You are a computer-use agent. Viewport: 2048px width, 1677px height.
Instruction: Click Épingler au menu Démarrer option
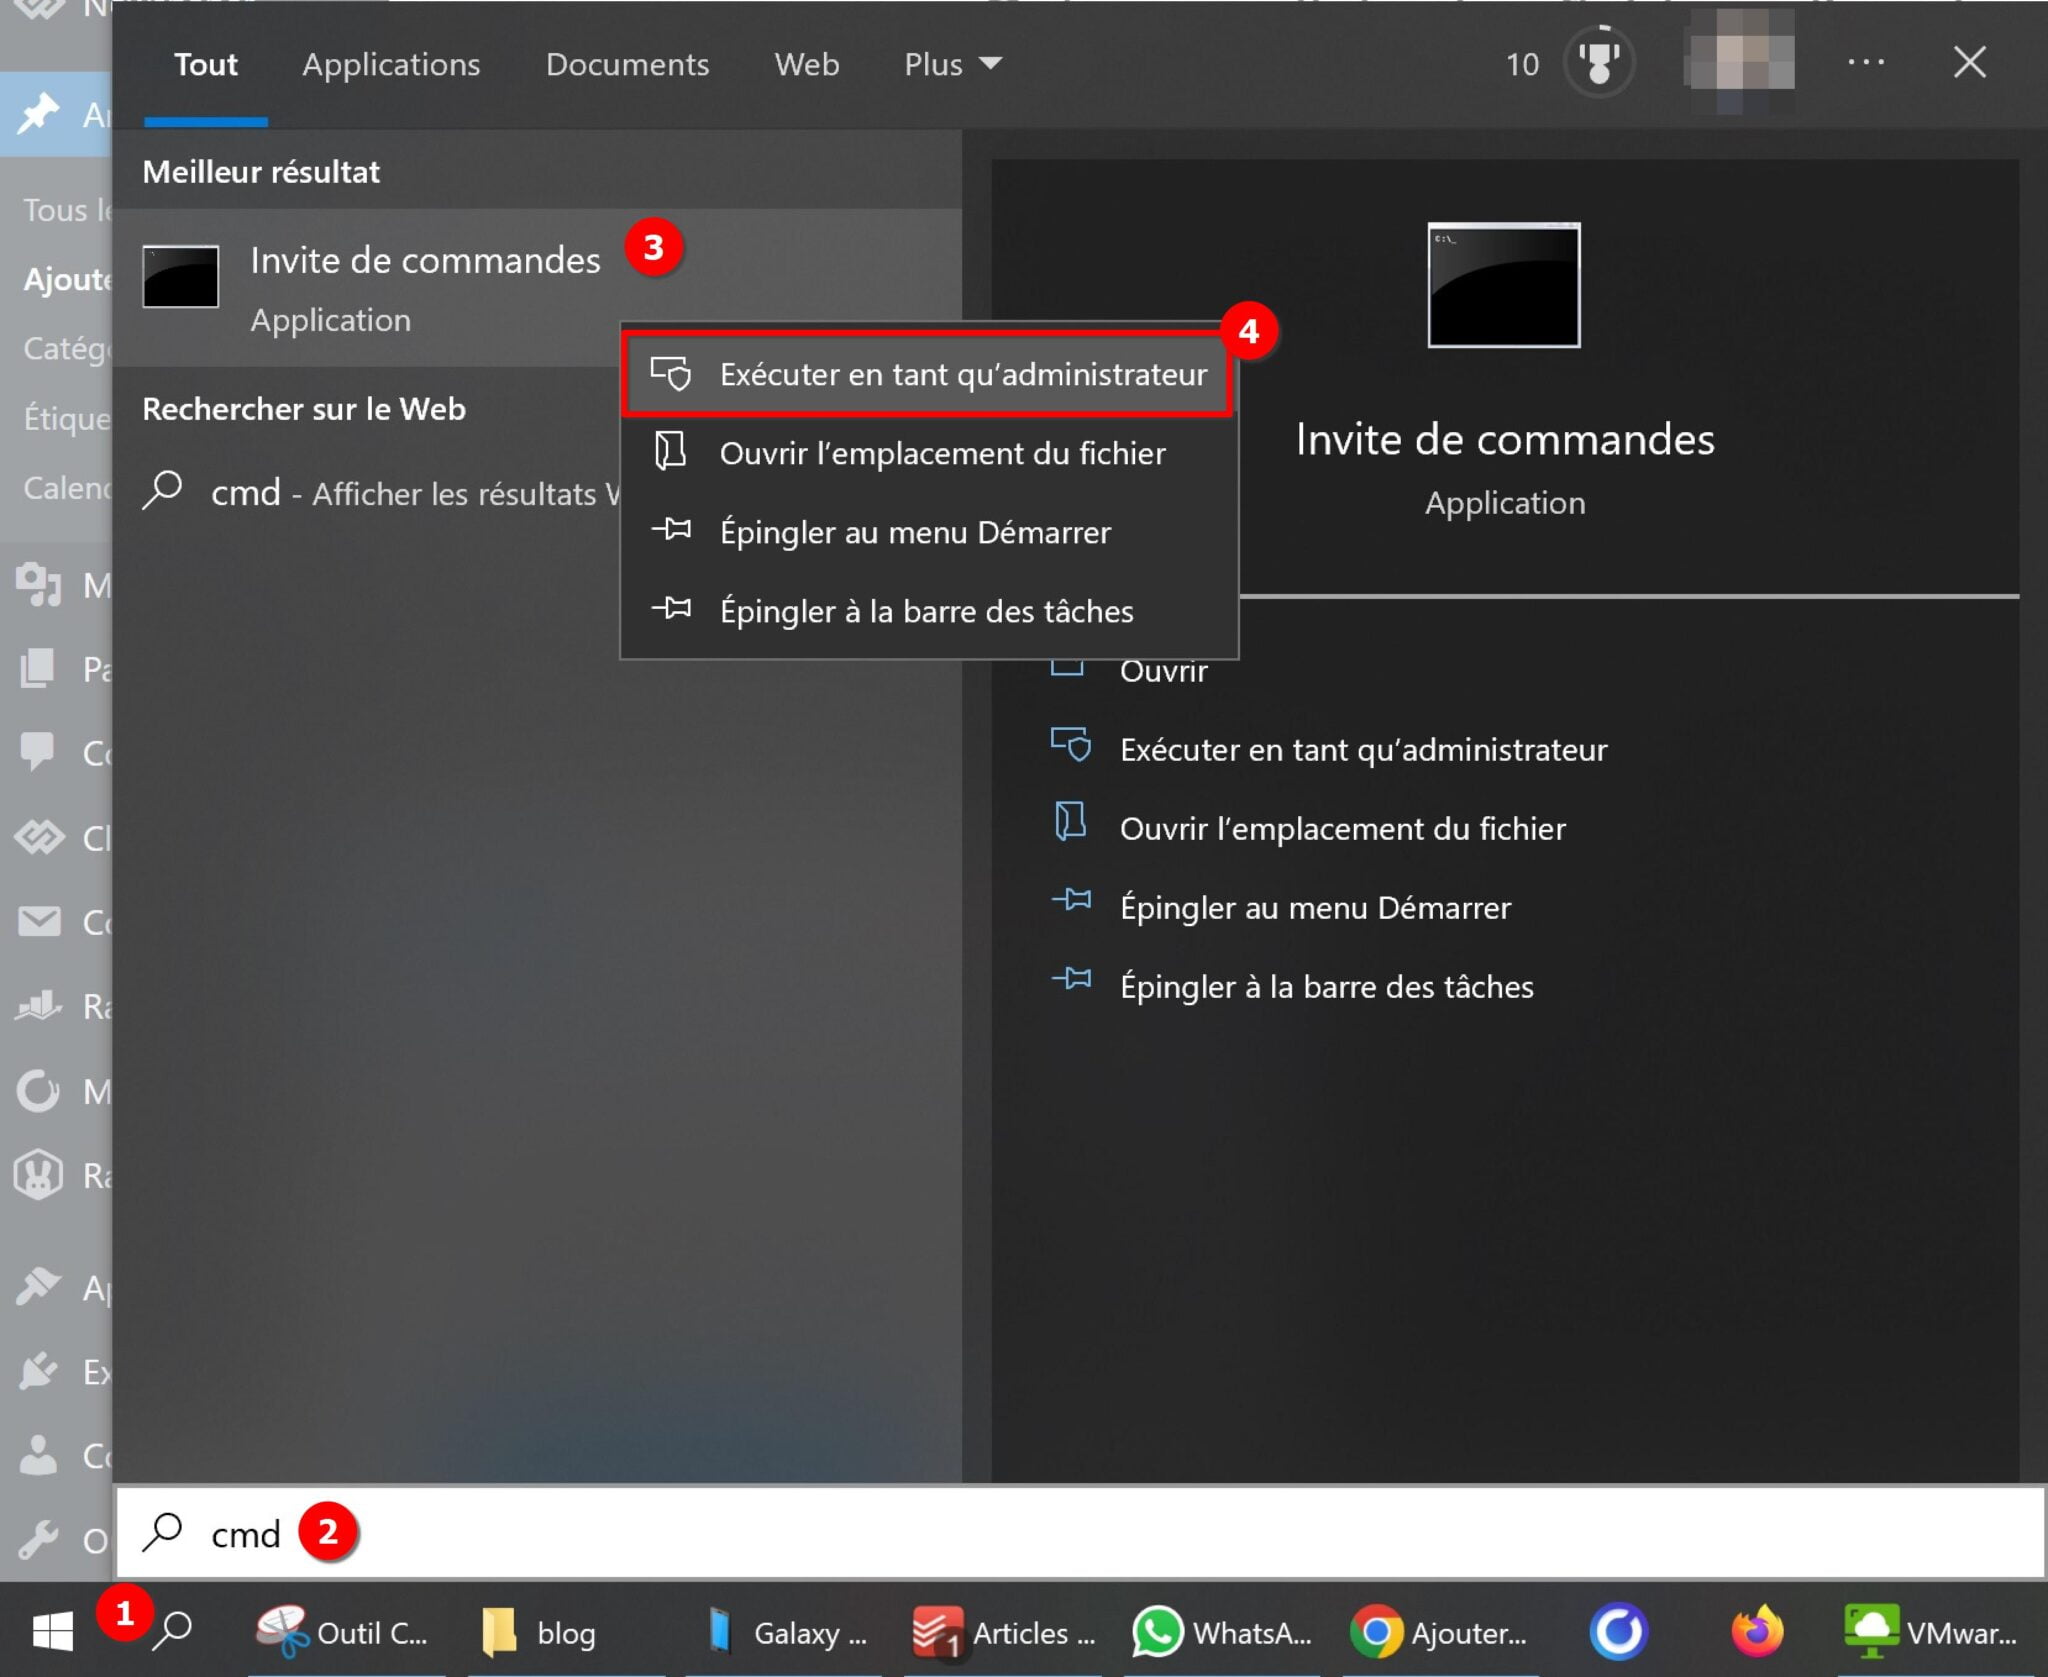[915, 531]
